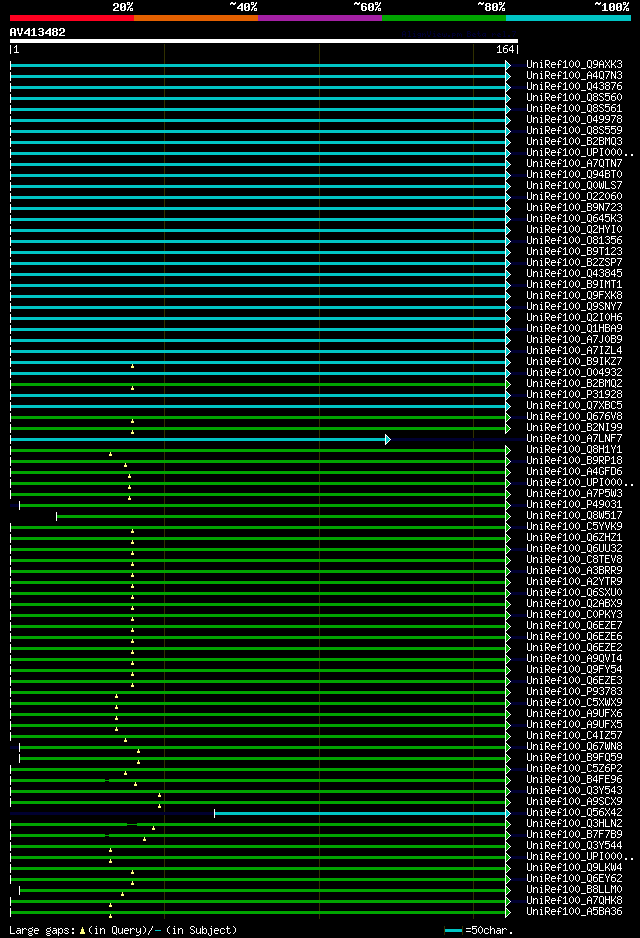Click the green alignment bar for Q8W517

[x=281, y=516]
